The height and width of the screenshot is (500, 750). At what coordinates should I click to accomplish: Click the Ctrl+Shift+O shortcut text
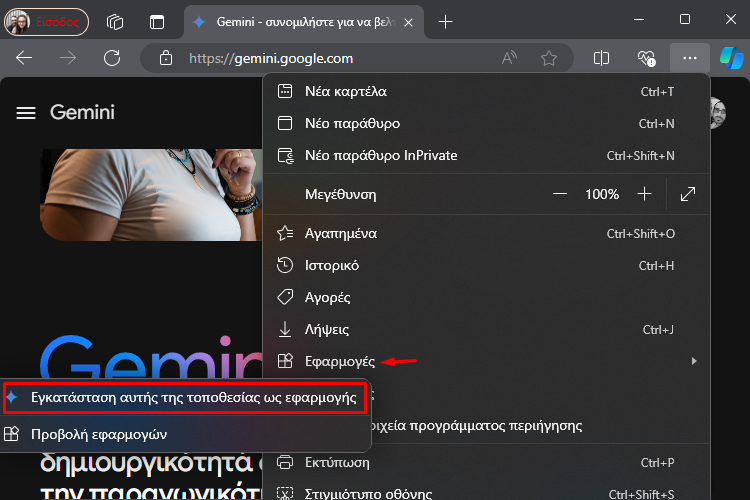pos(640,233)
